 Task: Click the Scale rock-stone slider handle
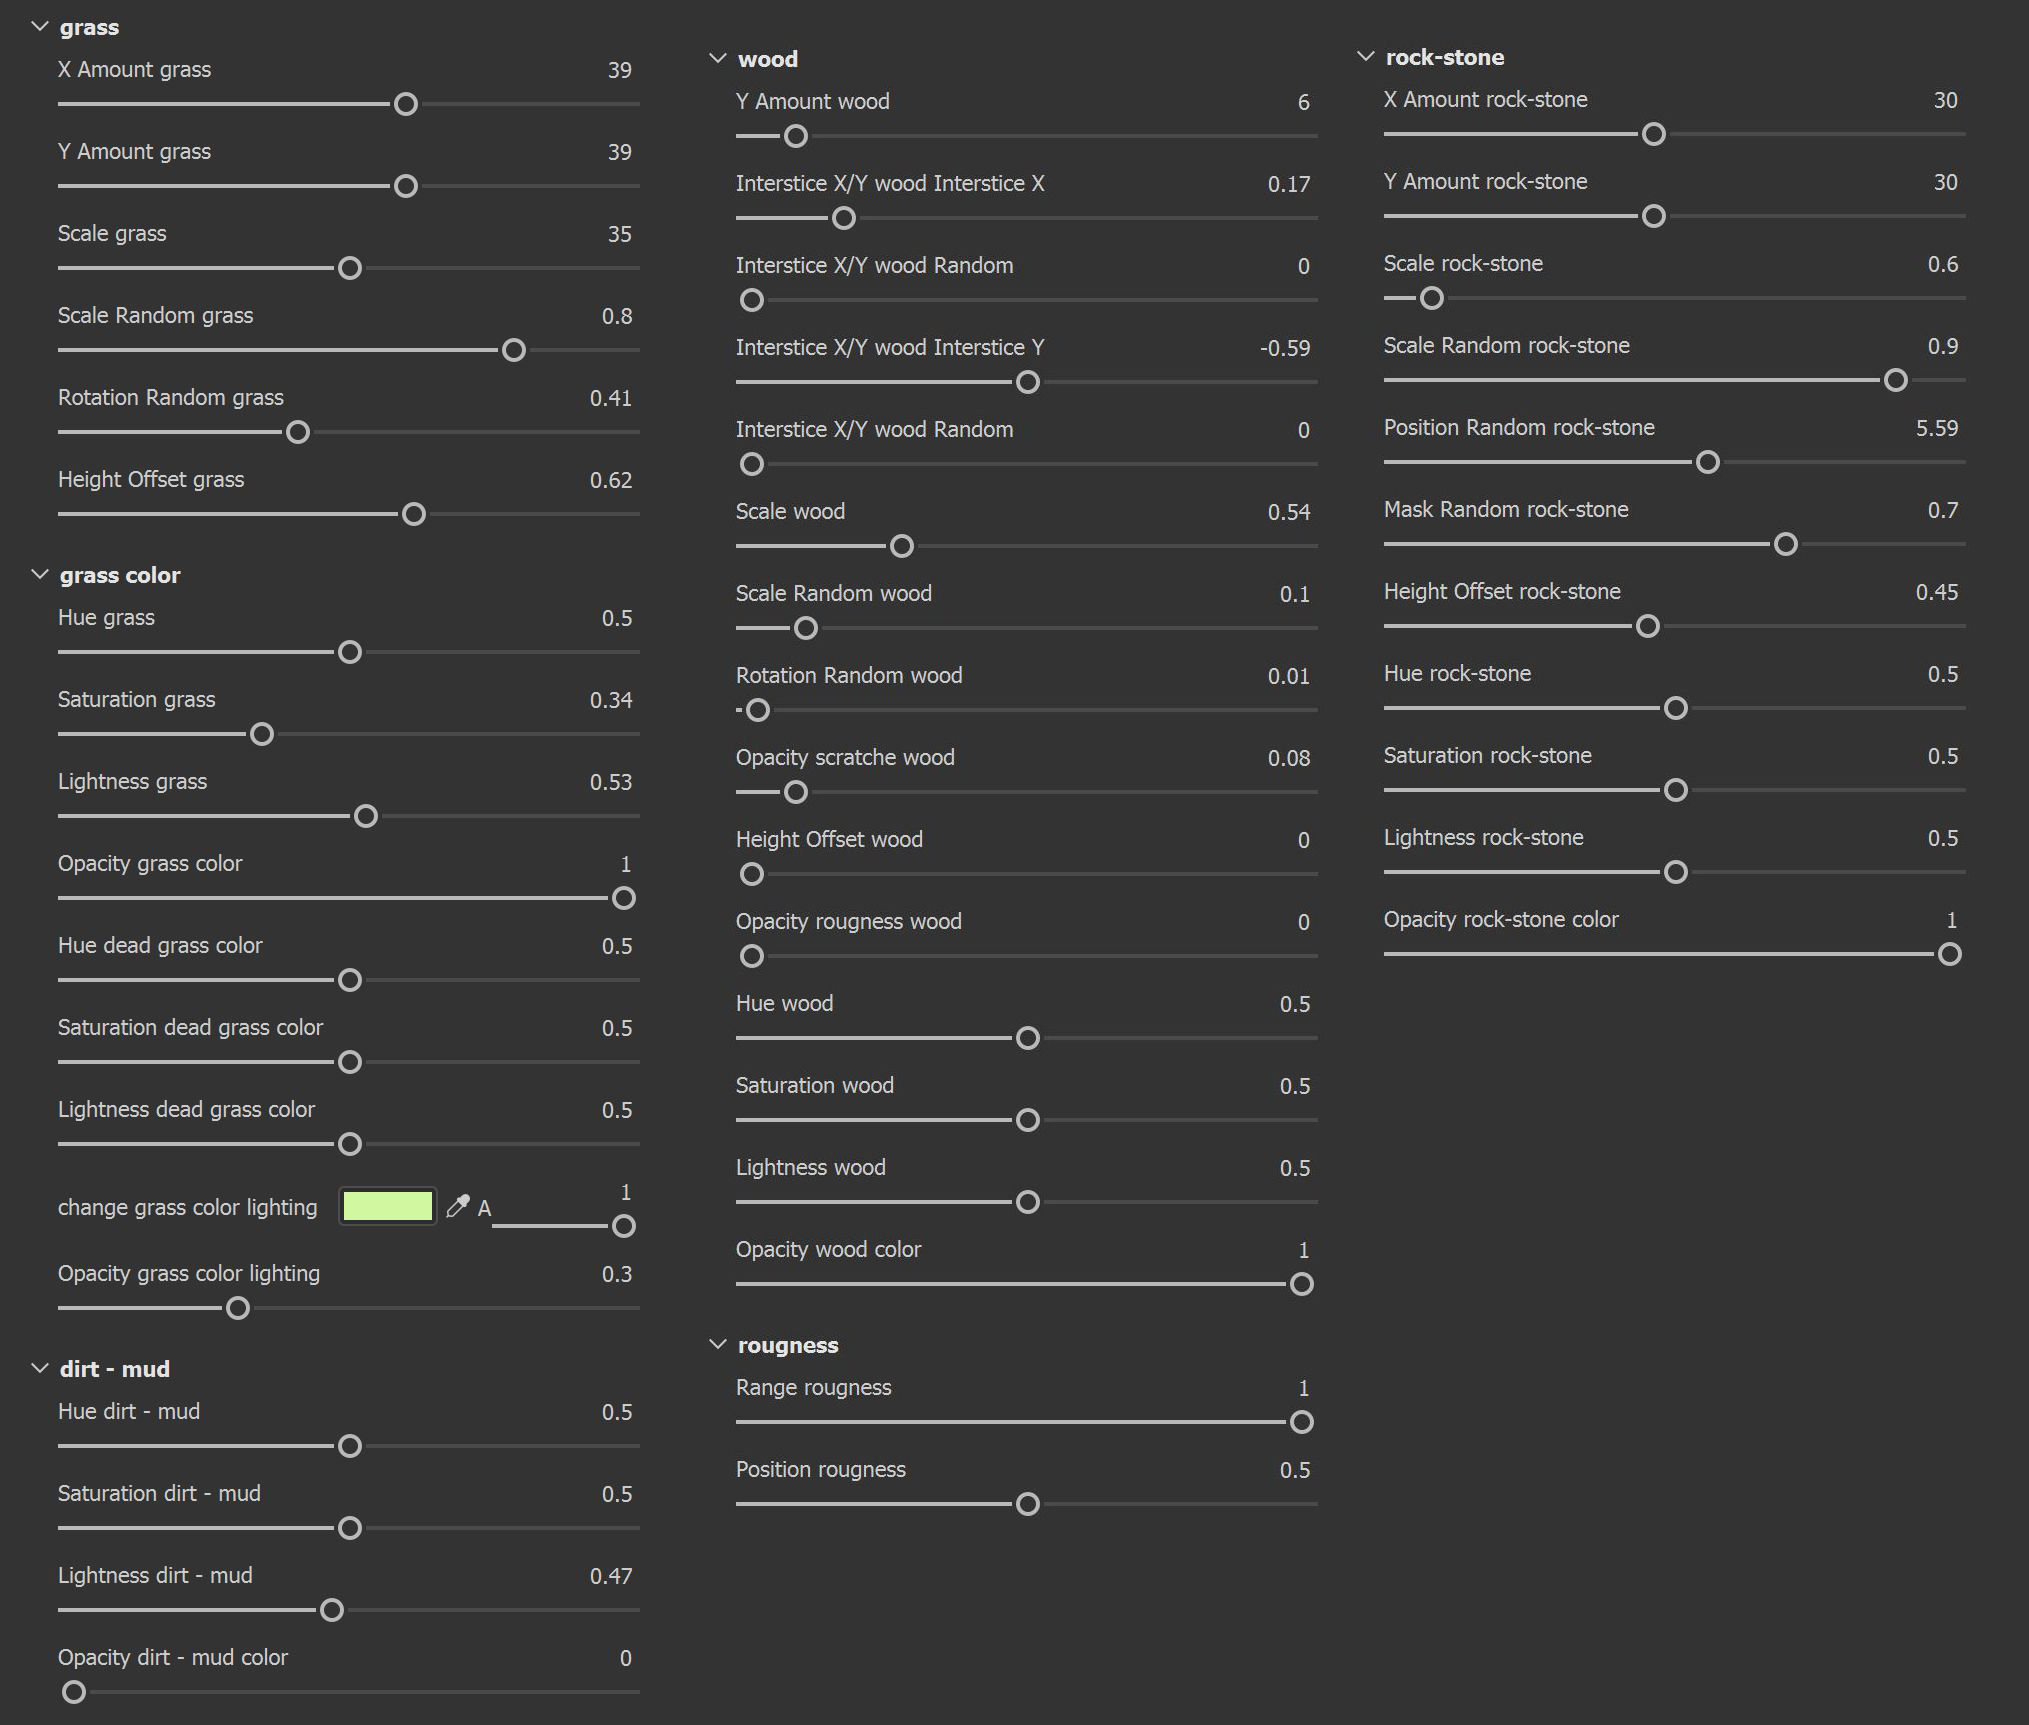tap(1432, 298)
